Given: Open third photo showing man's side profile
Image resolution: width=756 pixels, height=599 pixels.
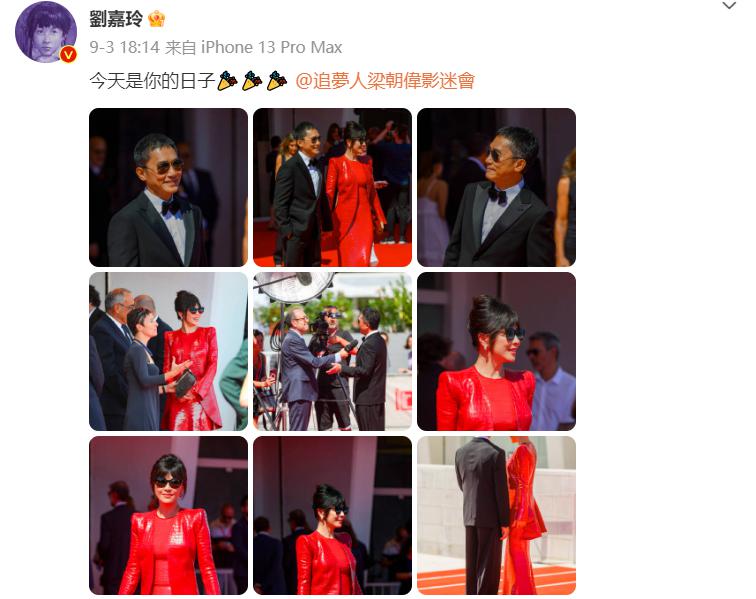Looking at the screenshot, I should pyautogui.click(x=496, y=187).
